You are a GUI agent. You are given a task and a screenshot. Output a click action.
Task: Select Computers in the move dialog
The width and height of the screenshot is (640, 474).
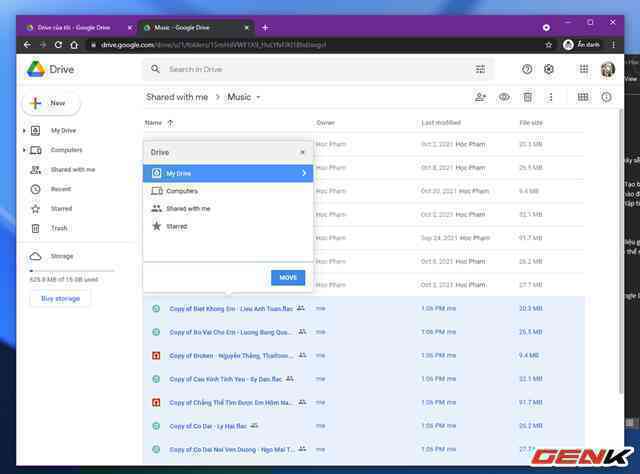pyautogui.click(x=228, y=191)
